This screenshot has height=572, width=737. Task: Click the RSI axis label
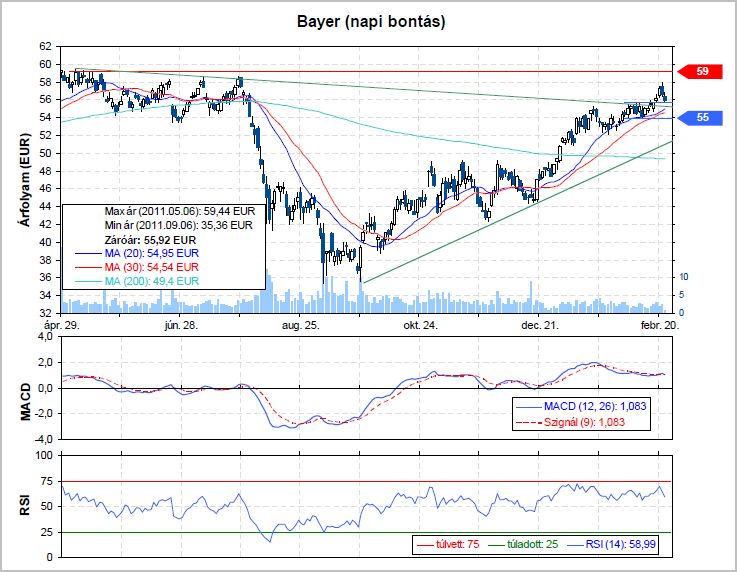click(25, 505)
